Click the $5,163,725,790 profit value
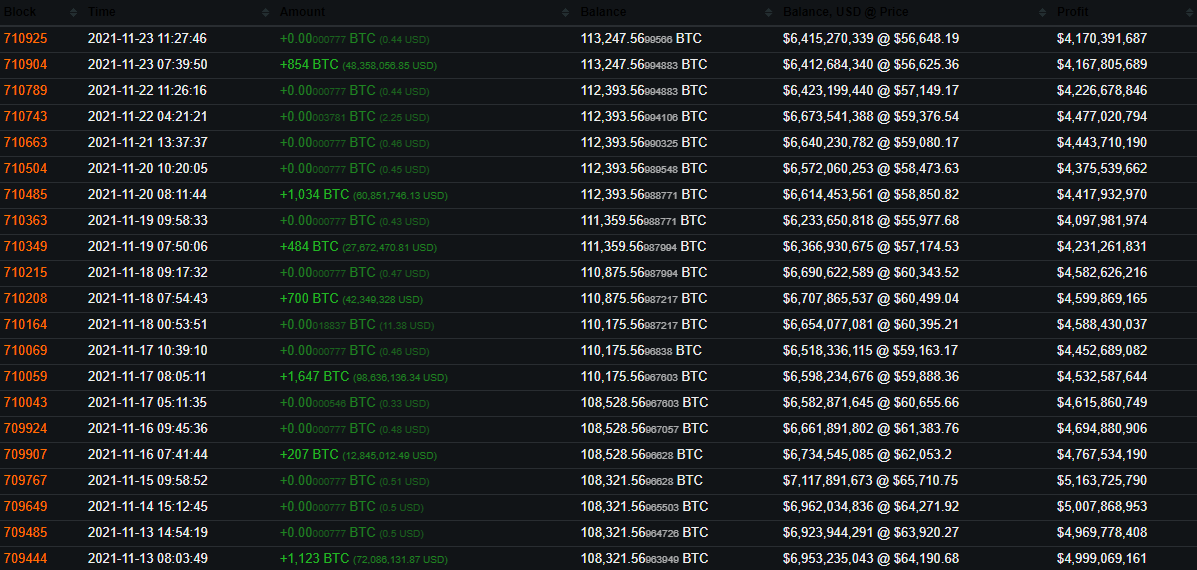This screenshot has width=1197, height=570. pyautogui.click(x=1102, y=480)
